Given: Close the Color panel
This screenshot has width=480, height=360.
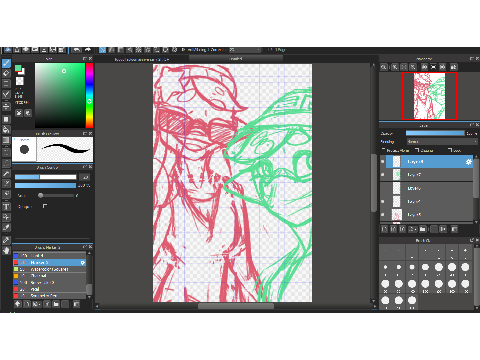Looking at the screenshot, I should (x=90, y=58).
